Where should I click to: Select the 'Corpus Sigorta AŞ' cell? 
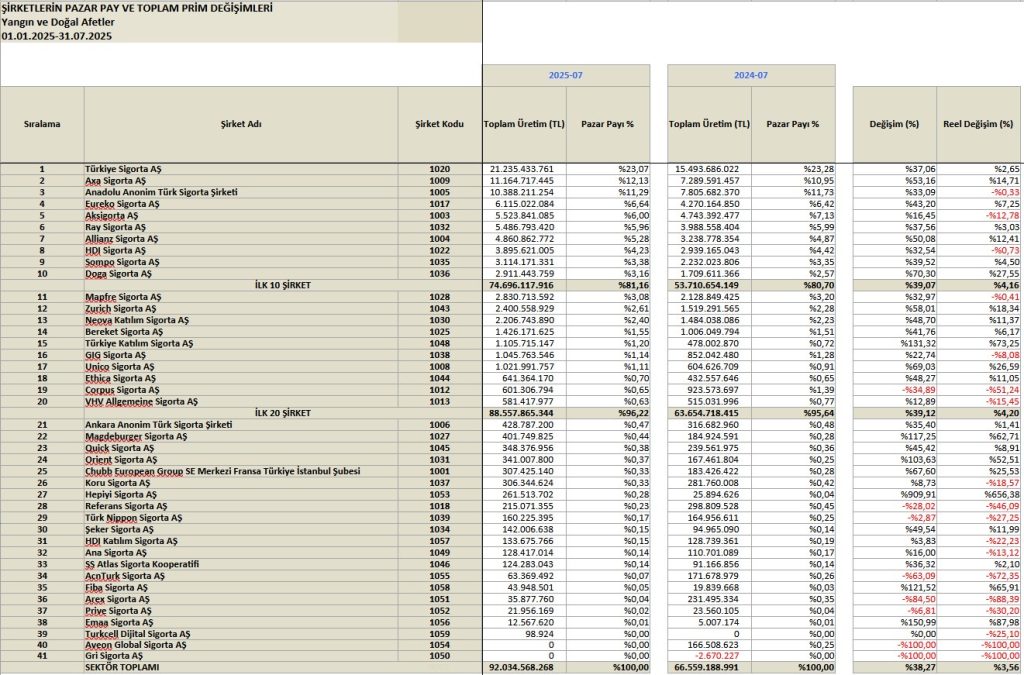241,390
